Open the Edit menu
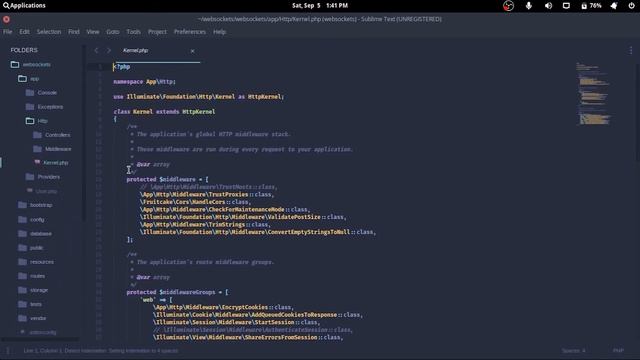640x360 pixels. [x=24, y=32]
